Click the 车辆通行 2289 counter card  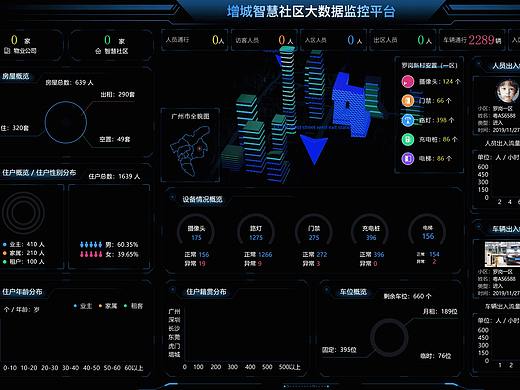tap(472, 40)
